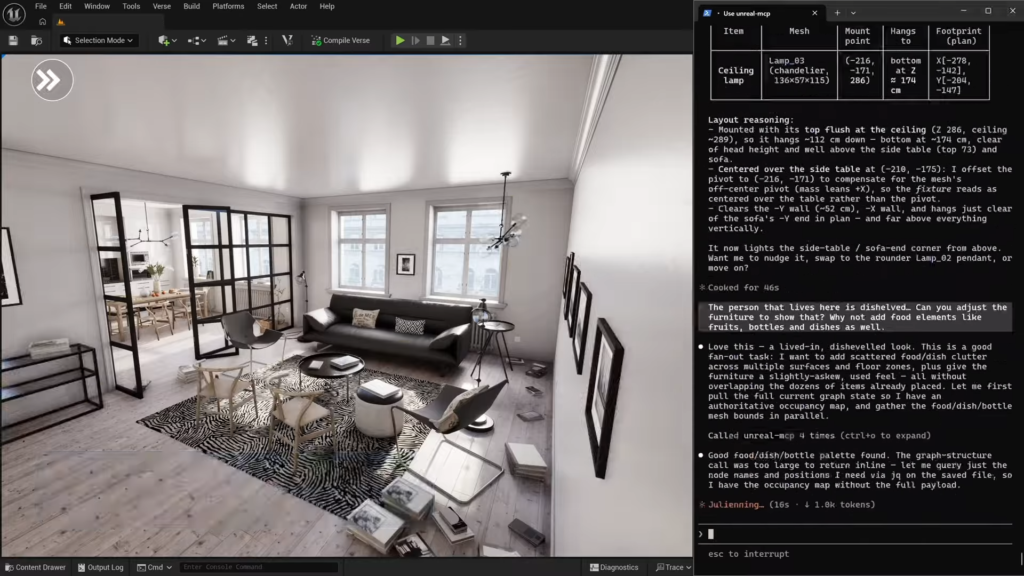1024x576 pixels.
Task: Open the File menu
Action: (x=40, y=7)
